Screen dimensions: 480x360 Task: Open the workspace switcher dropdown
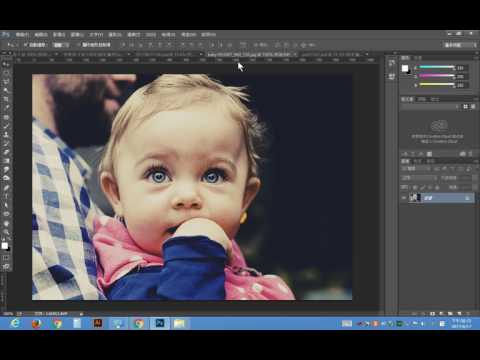pos(461,45)
